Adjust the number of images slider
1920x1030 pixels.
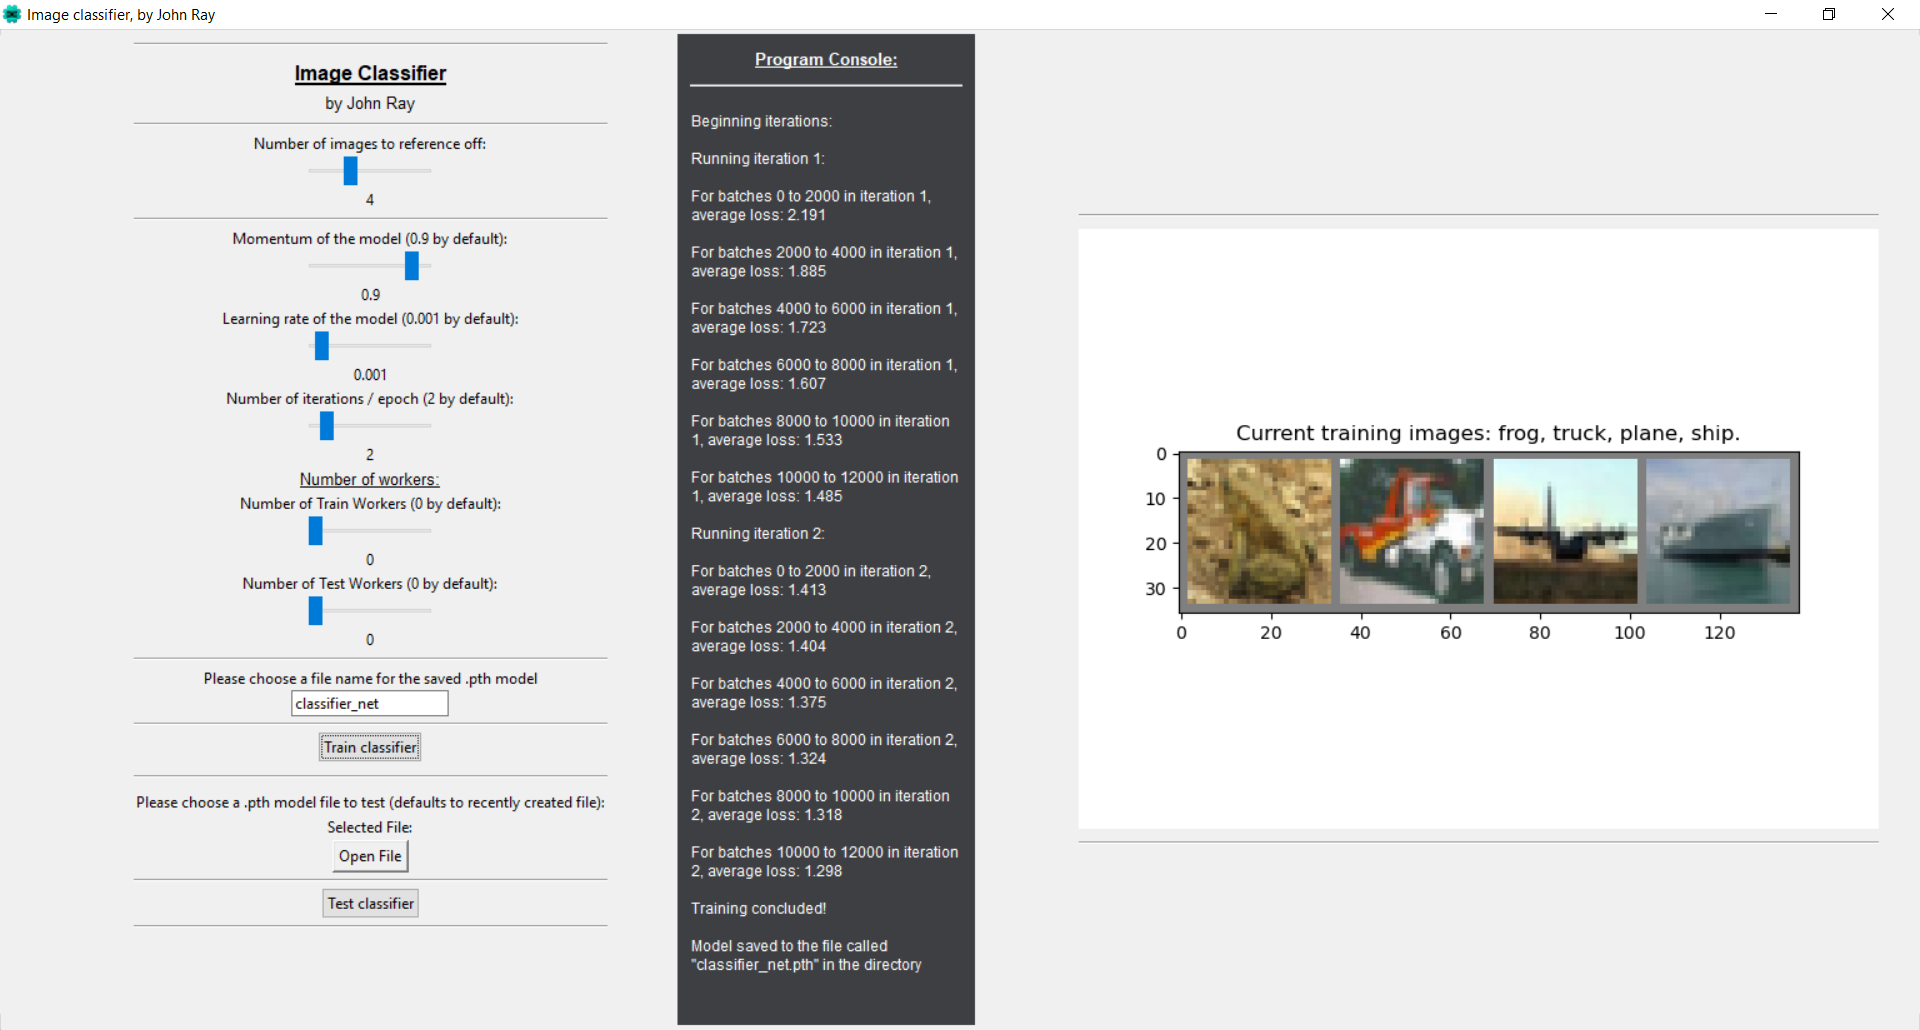coord(350,171)
